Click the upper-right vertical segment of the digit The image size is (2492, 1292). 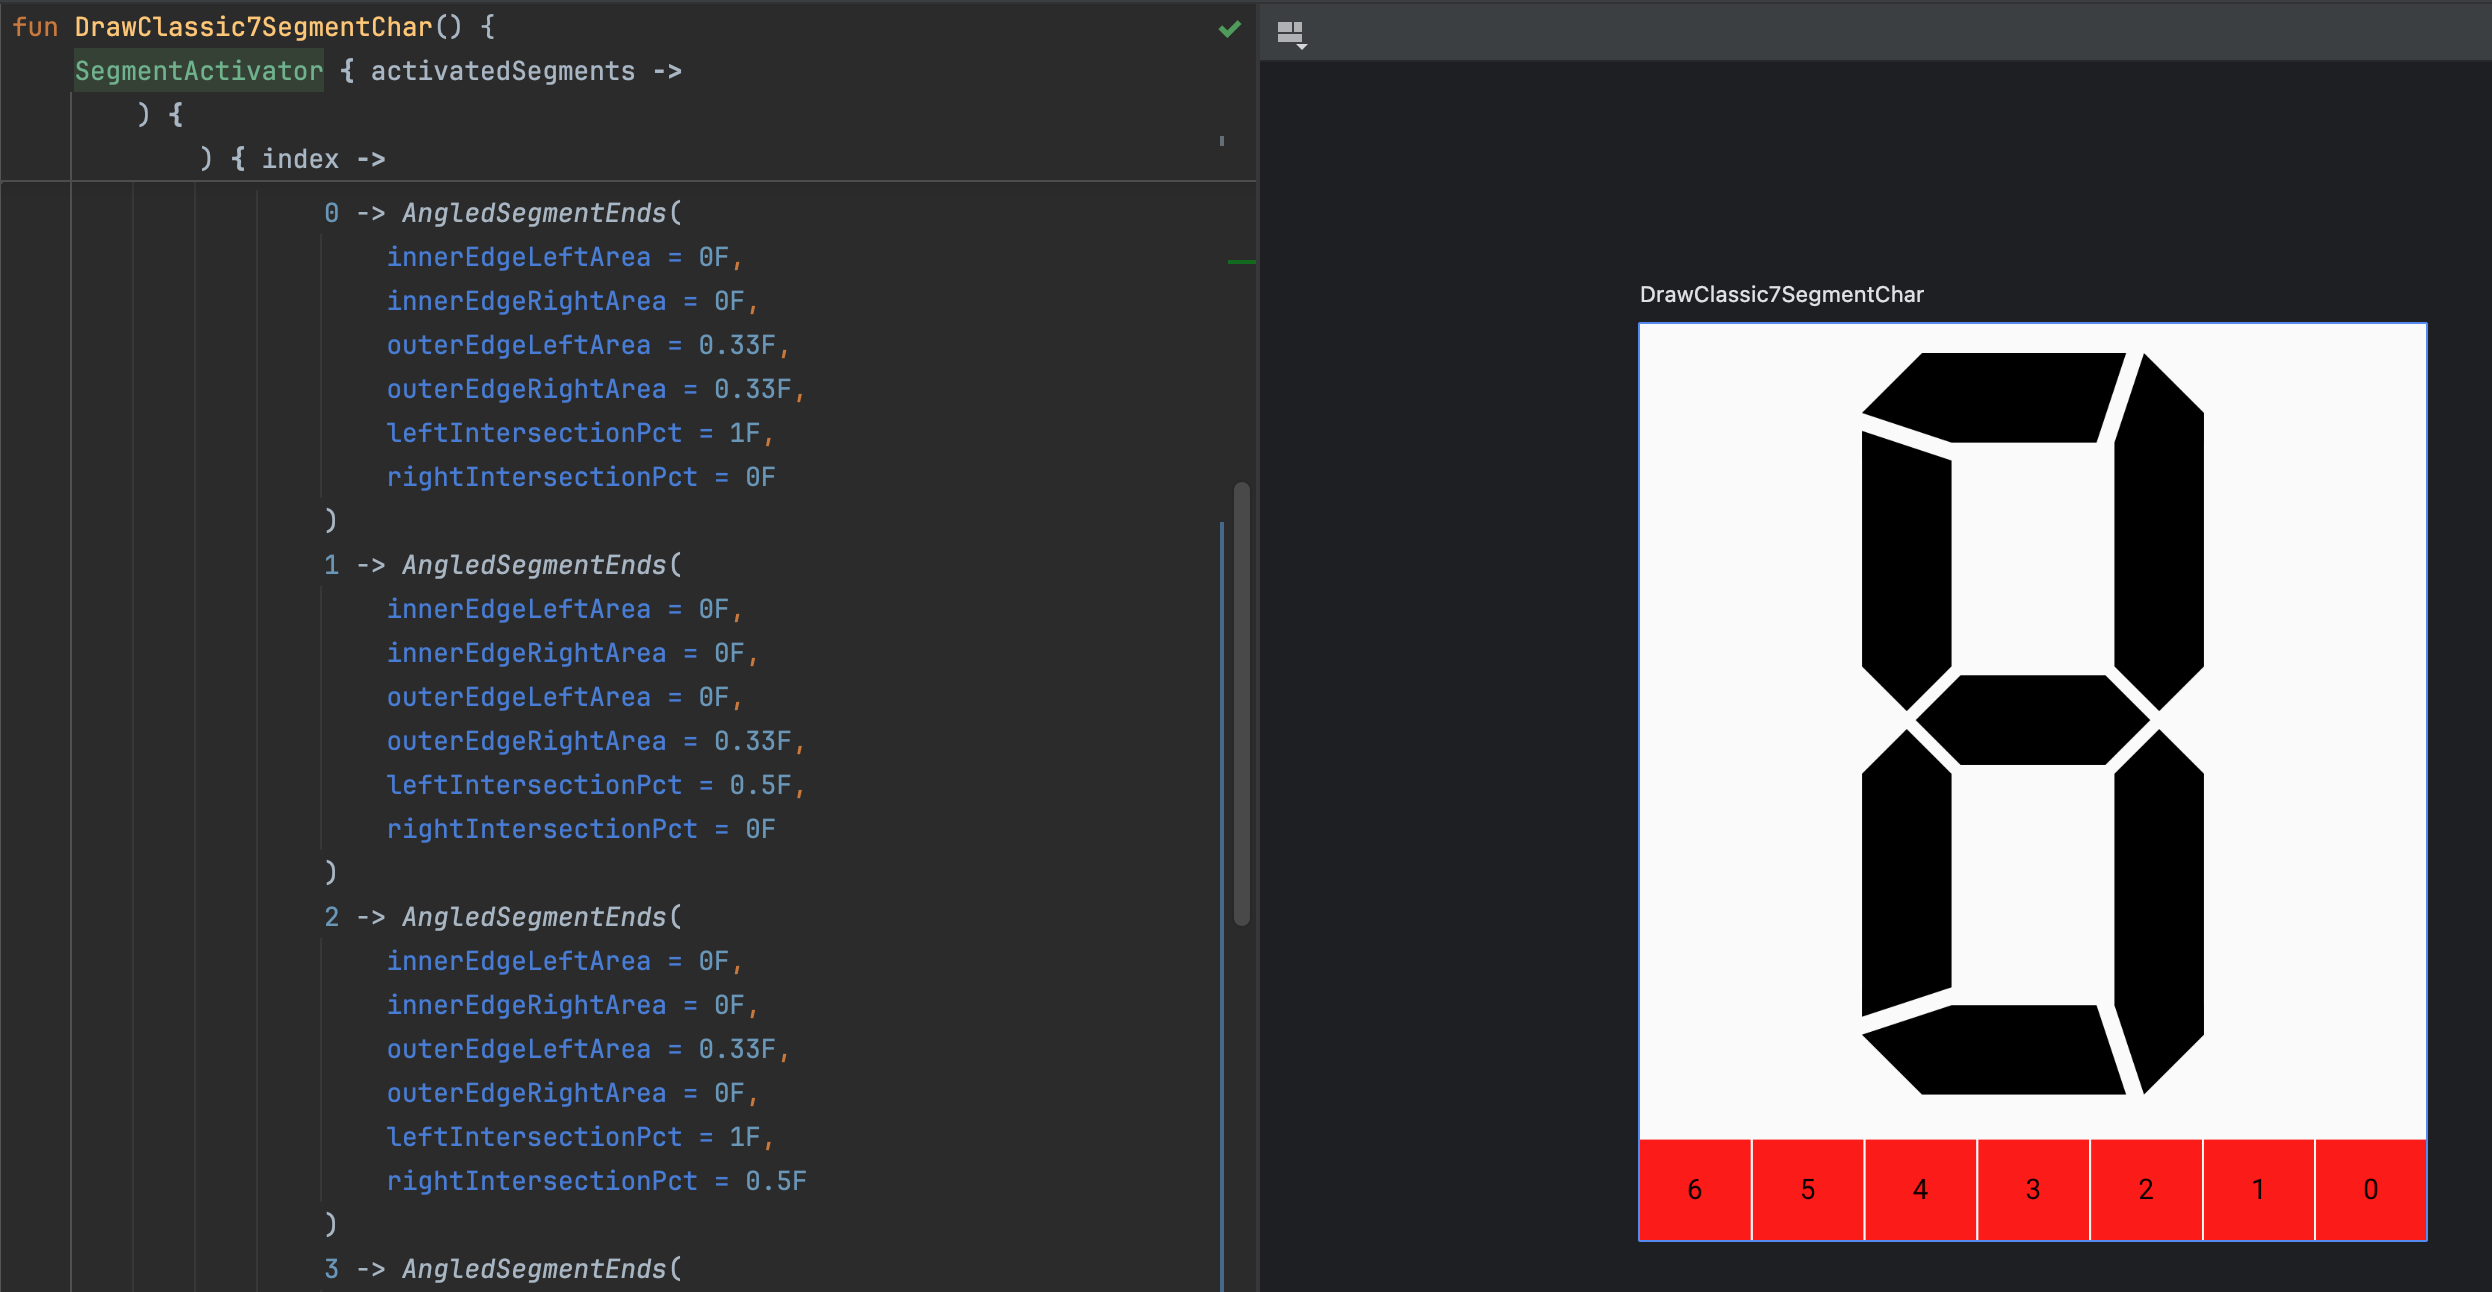(2160, 530)
